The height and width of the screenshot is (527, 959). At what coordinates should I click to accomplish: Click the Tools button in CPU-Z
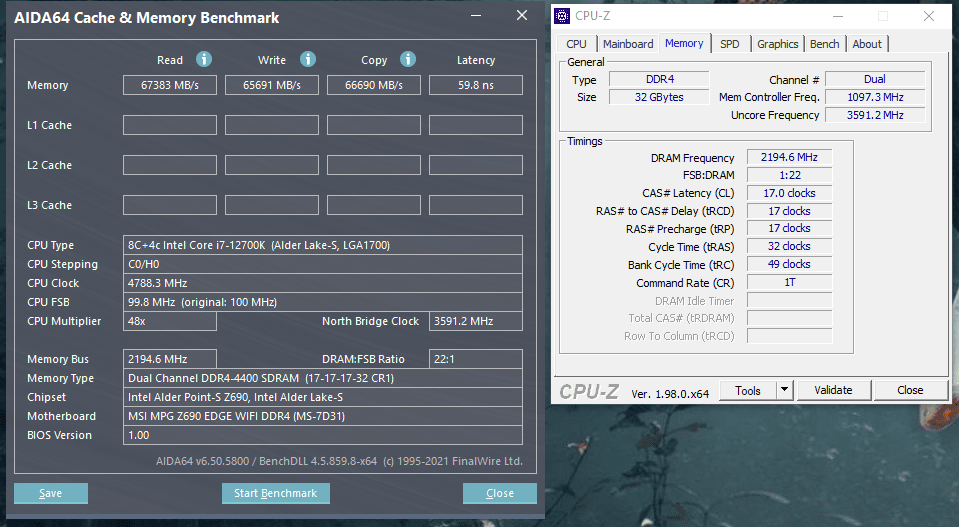(747, 390)
